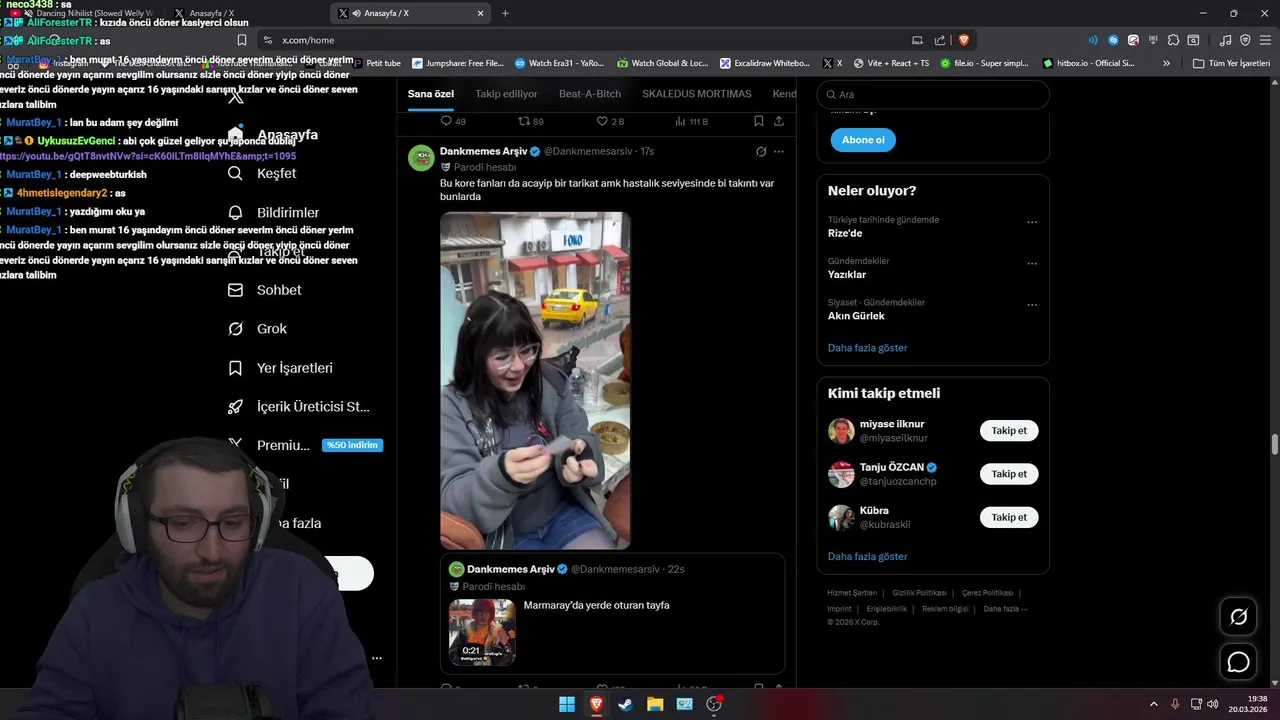Select the active Anasayfa / X browser tab
Screen dimensions: 1280x720
click(x=411, y=13)
